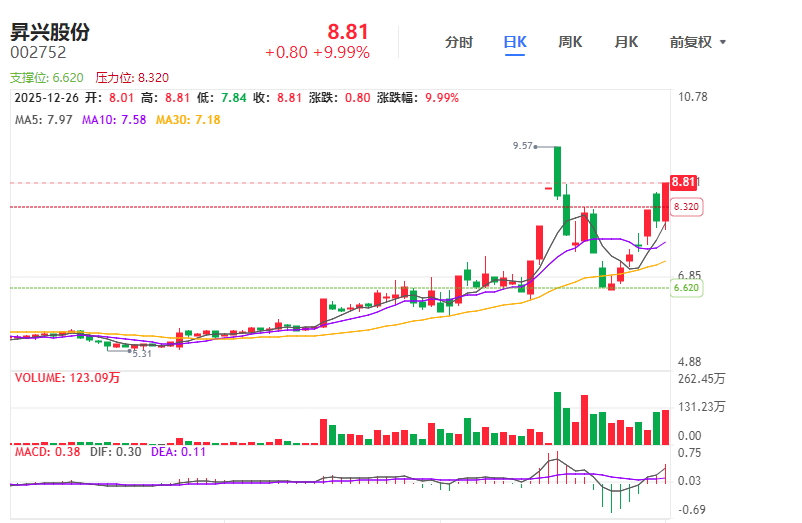Click the MA5: 7.97 indicator label
Screen dimensions: 802x523
43,120
